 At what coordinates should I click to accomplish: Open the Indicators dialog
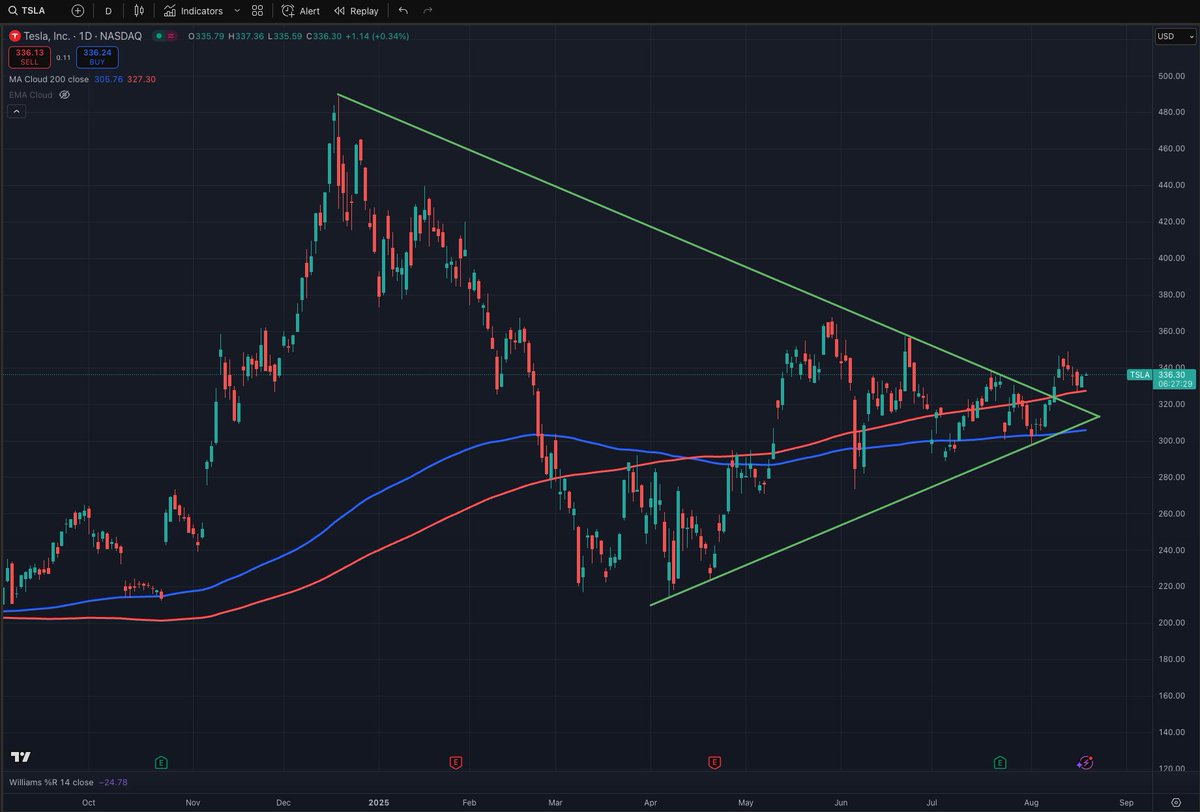point(195,11)
